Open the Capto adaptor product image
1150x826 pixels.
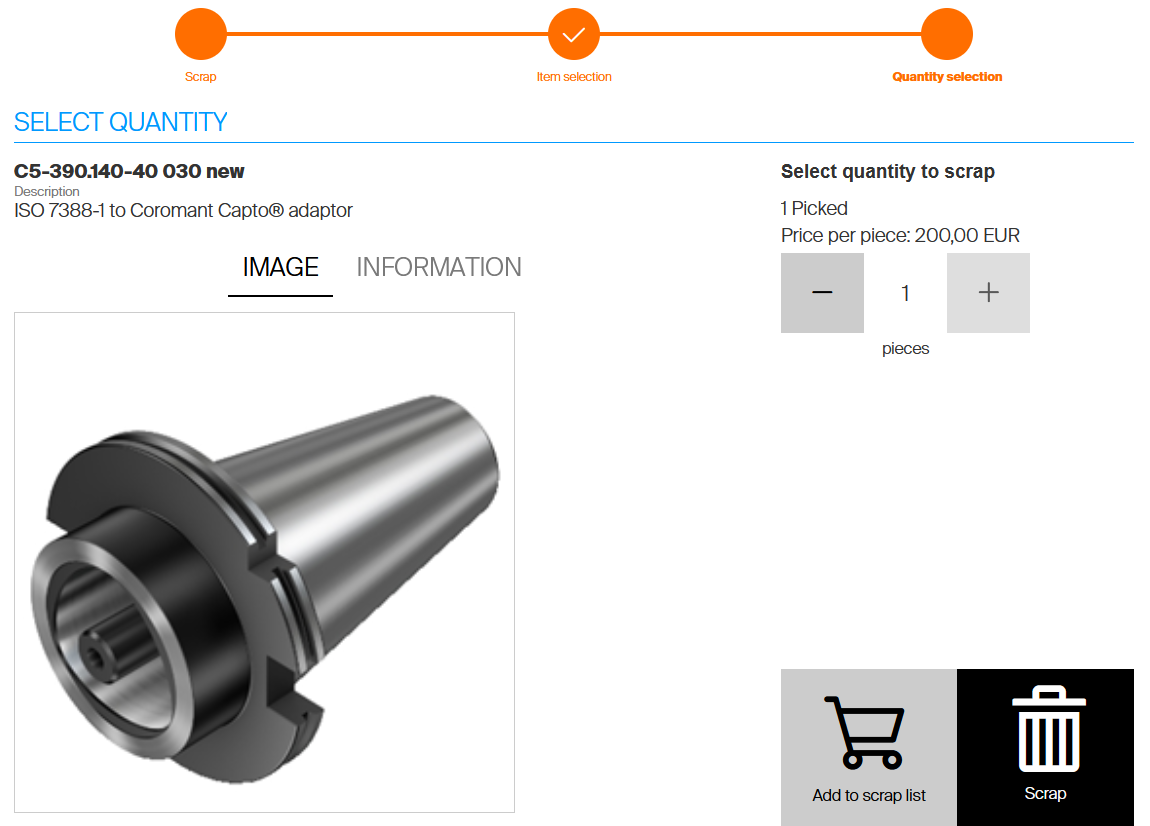265,563
